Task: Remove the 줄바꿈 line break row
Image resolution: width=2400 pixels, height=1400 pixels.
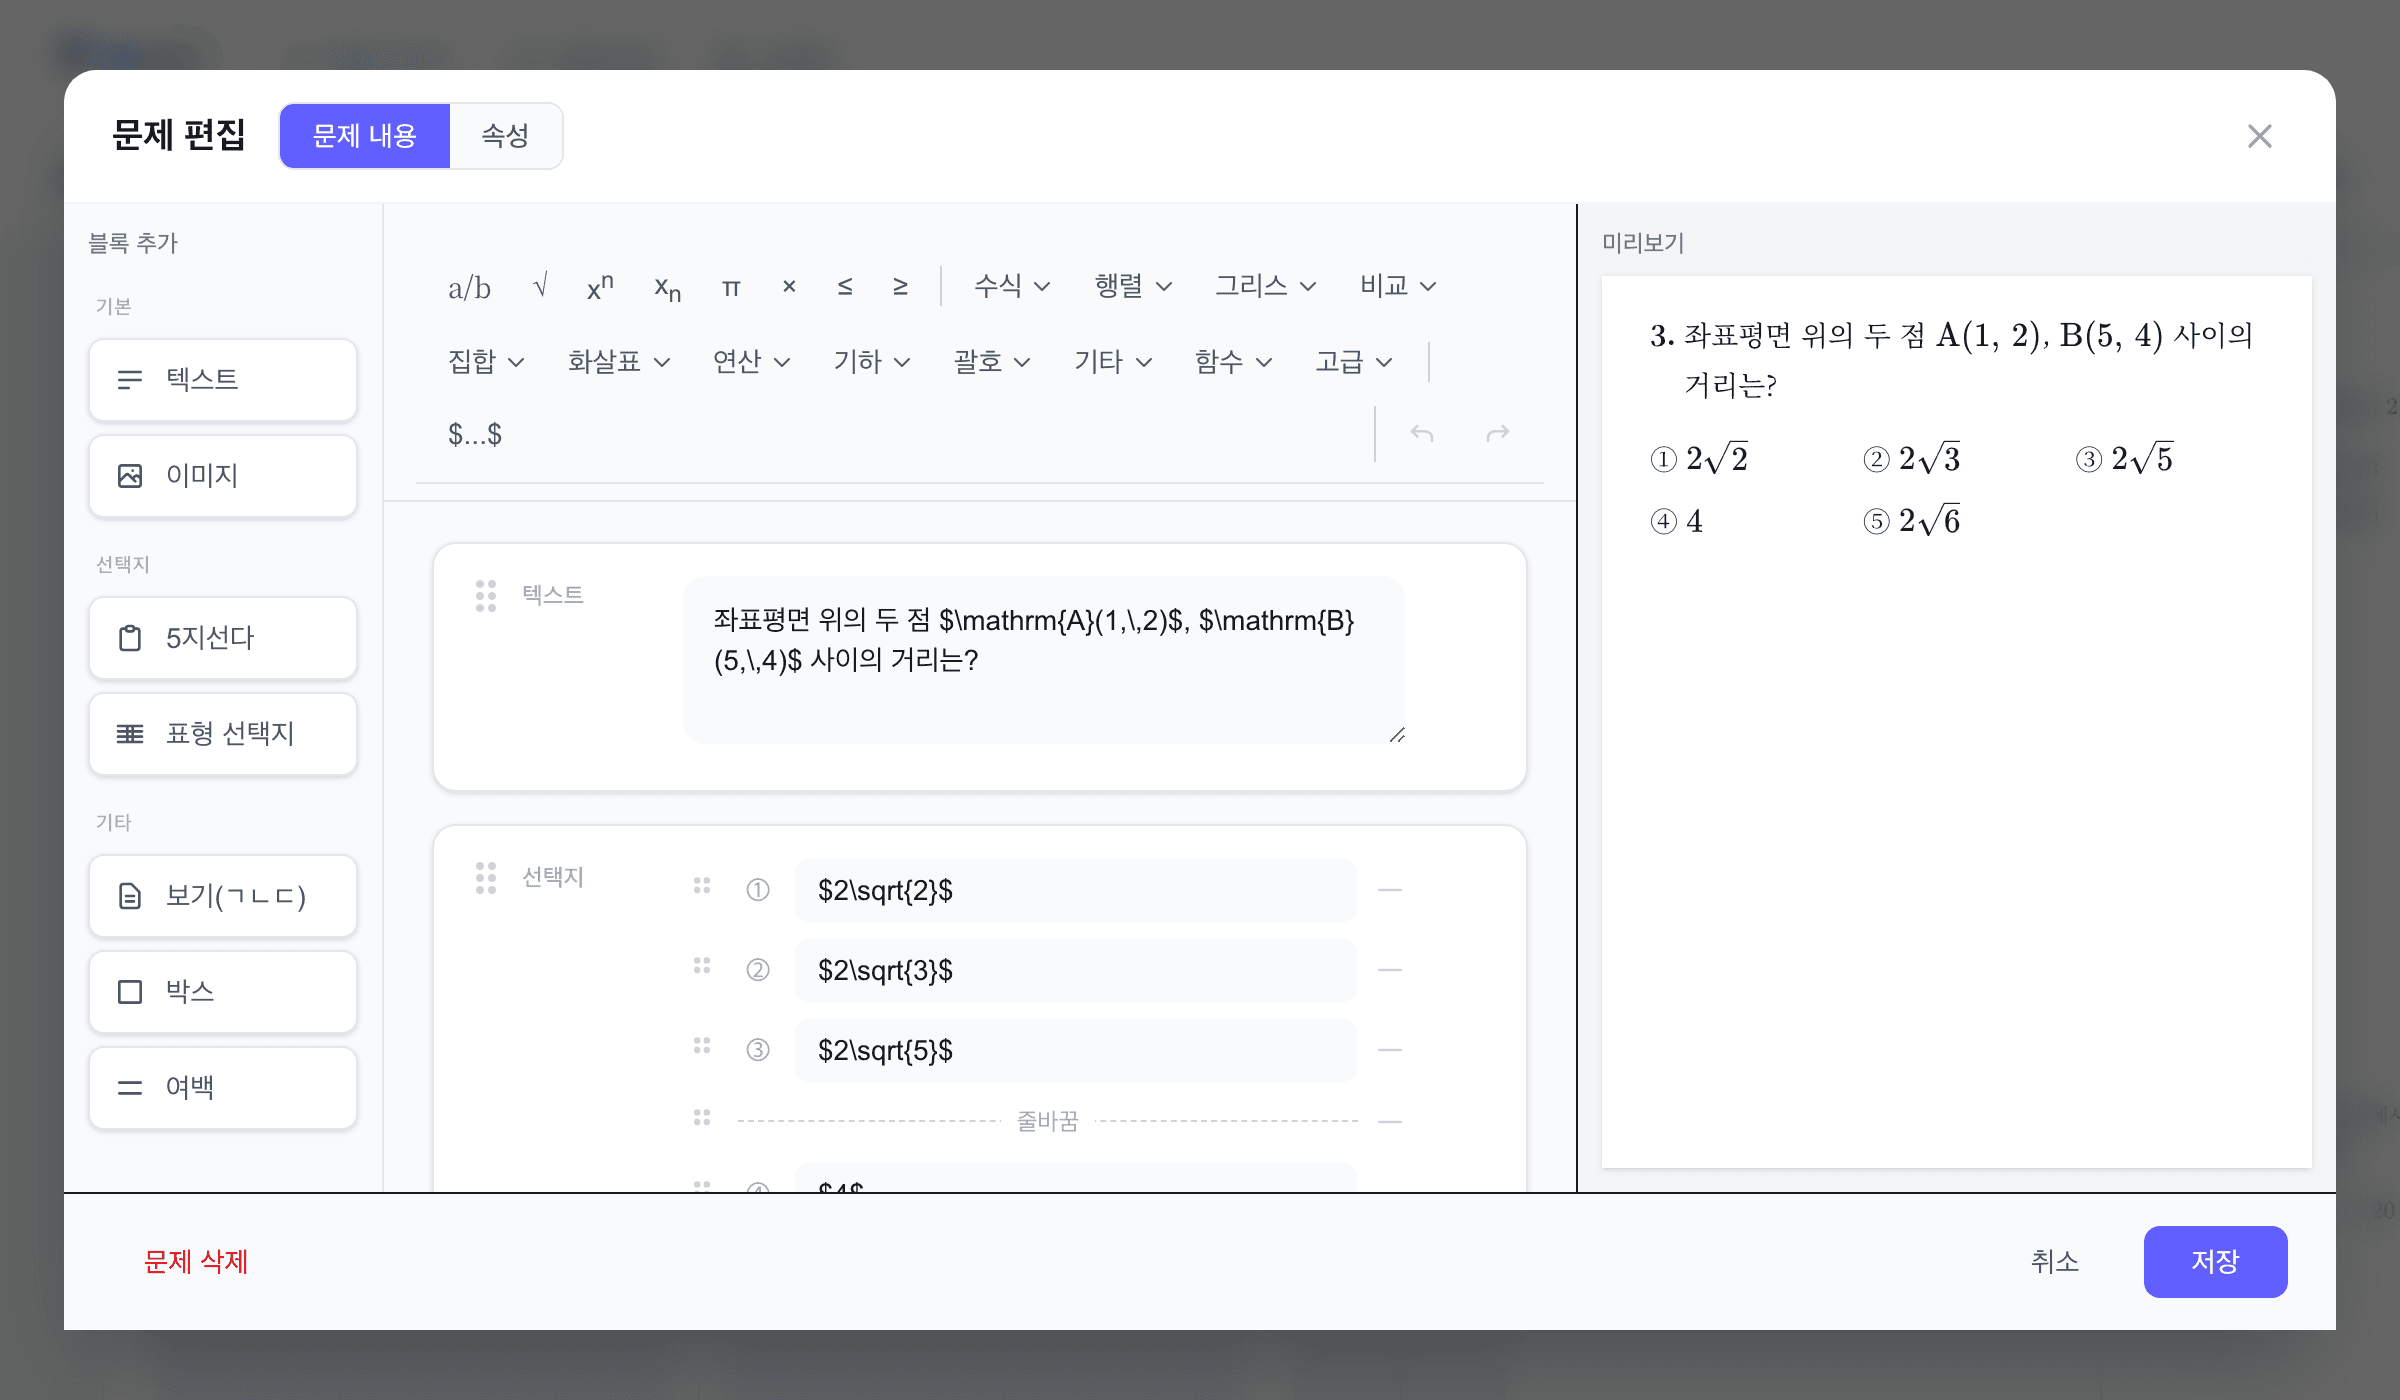Action: pos(1390,1122)
